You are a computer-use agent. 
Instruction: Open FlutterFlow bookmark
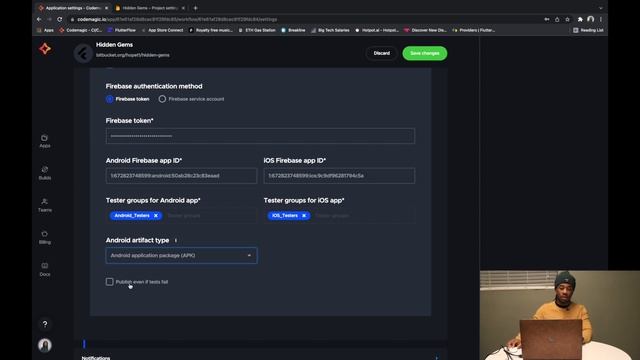point(121,30)
